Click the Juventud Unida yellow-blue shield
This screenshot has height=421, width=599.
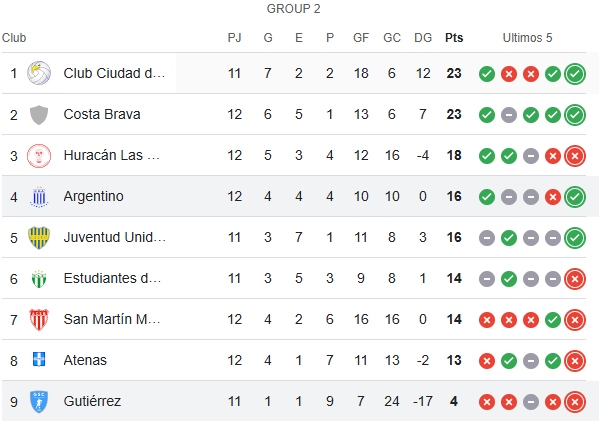39,237
